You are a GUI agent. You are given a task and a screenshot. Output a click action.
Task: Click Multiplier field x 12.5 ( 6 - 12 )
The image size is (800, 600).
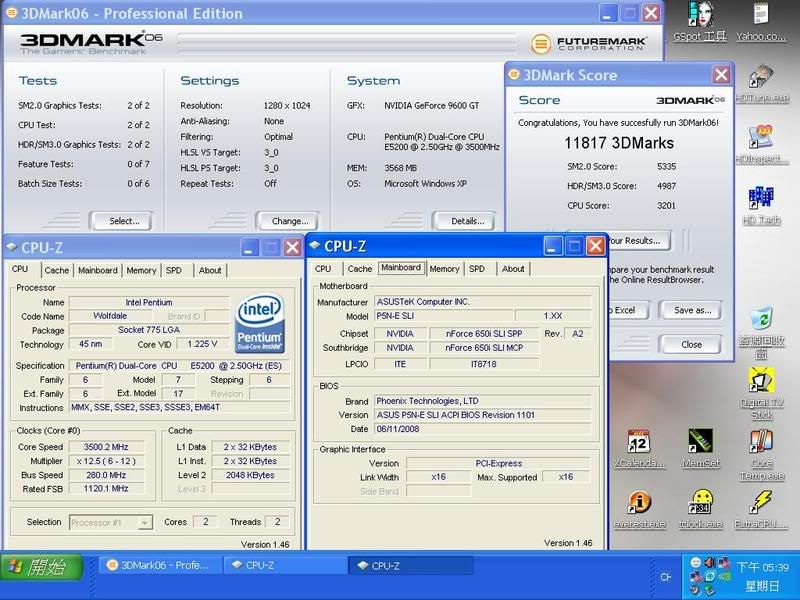(x=106, y=461)
